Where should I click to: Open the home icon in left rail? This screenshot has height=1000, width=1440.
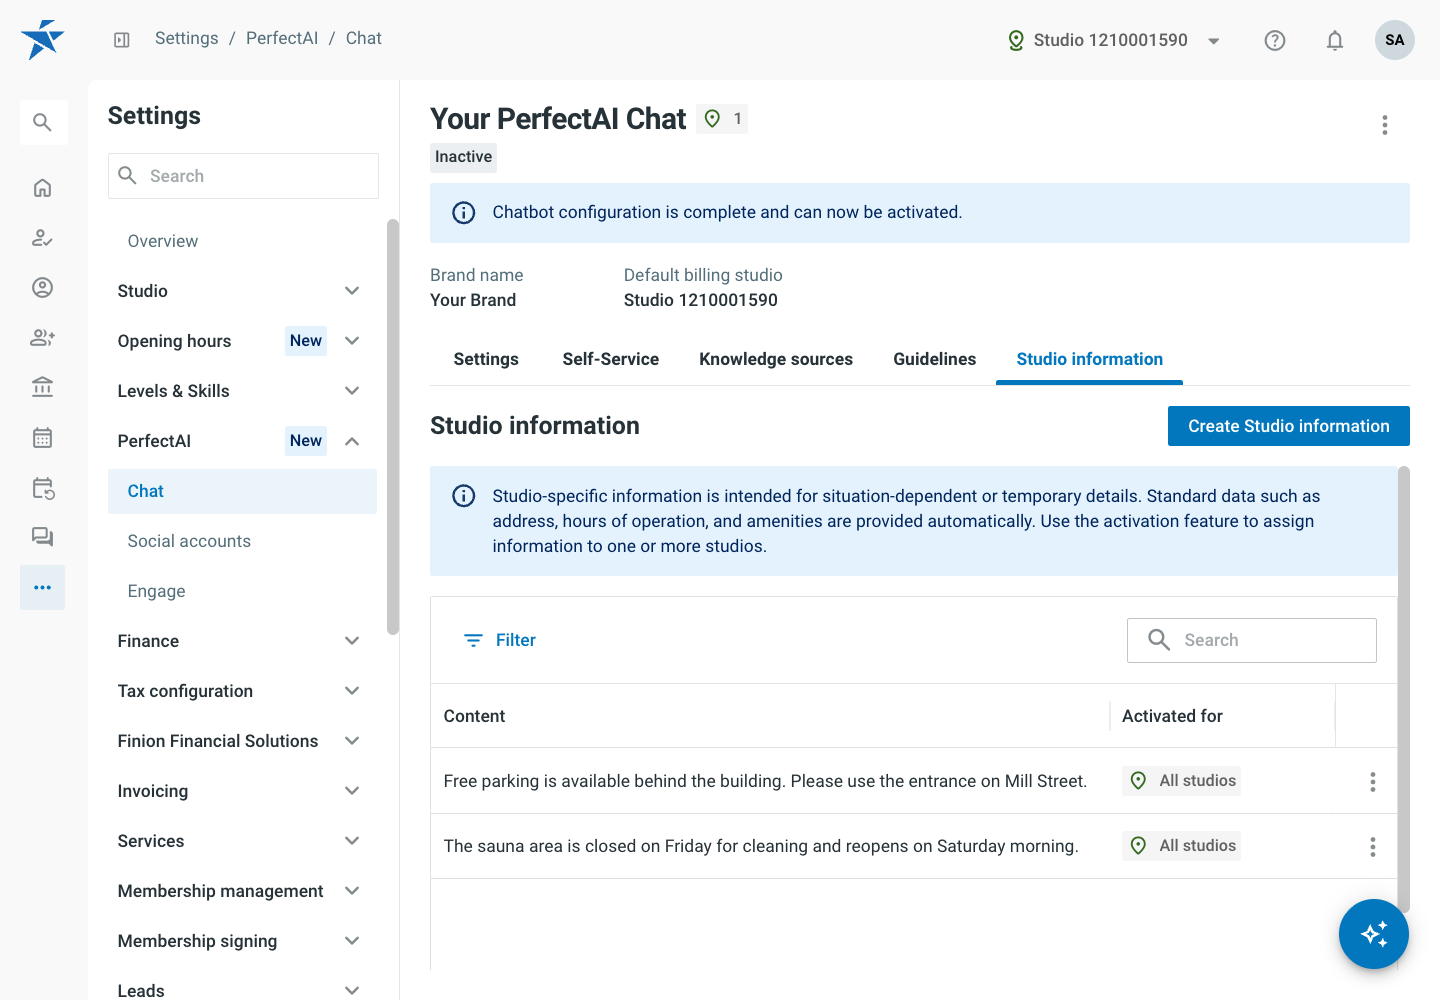click(x=42, y=188)
